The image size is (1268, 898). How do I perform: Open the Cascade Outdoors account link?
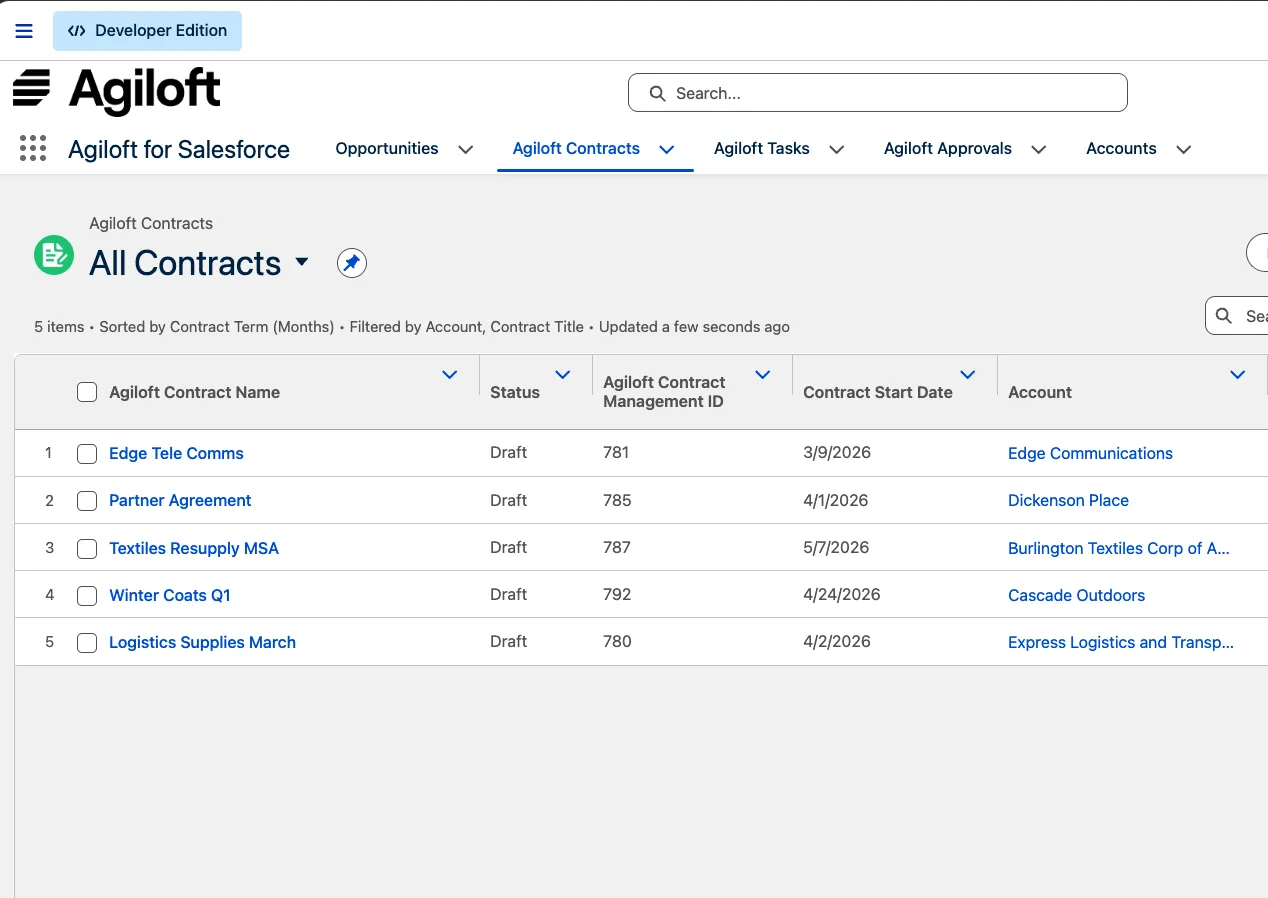point(1076,595)
